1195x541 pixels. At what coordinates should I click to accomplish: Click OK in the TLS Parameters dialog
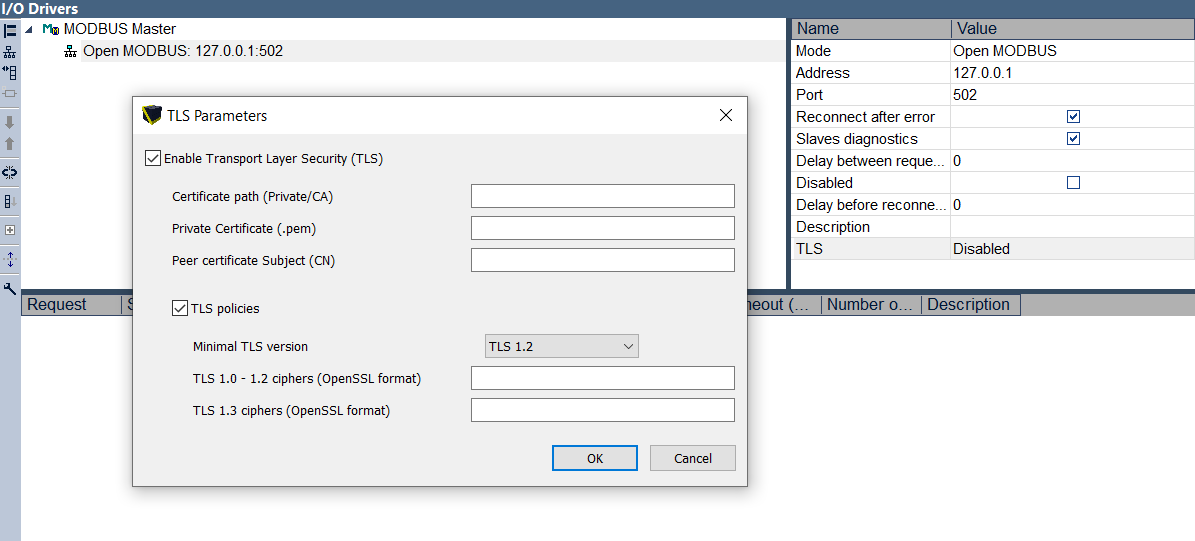click(x=595, y=458)
